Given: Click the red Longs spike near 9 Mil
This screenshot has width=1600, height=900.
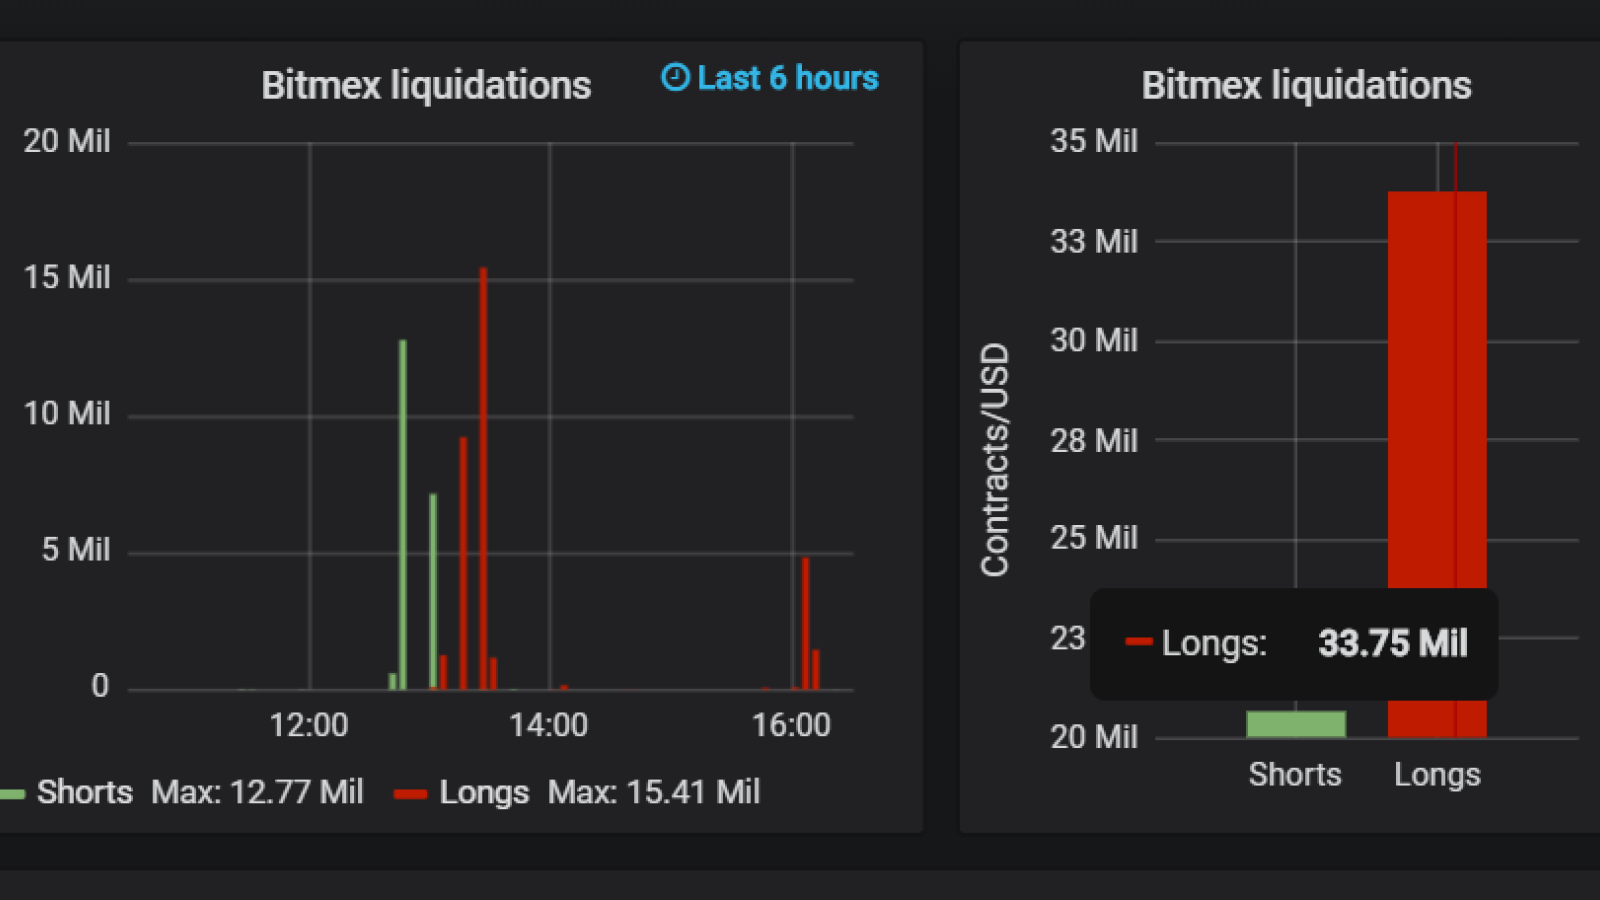Looking at the screenshot, I should [463, 563].
